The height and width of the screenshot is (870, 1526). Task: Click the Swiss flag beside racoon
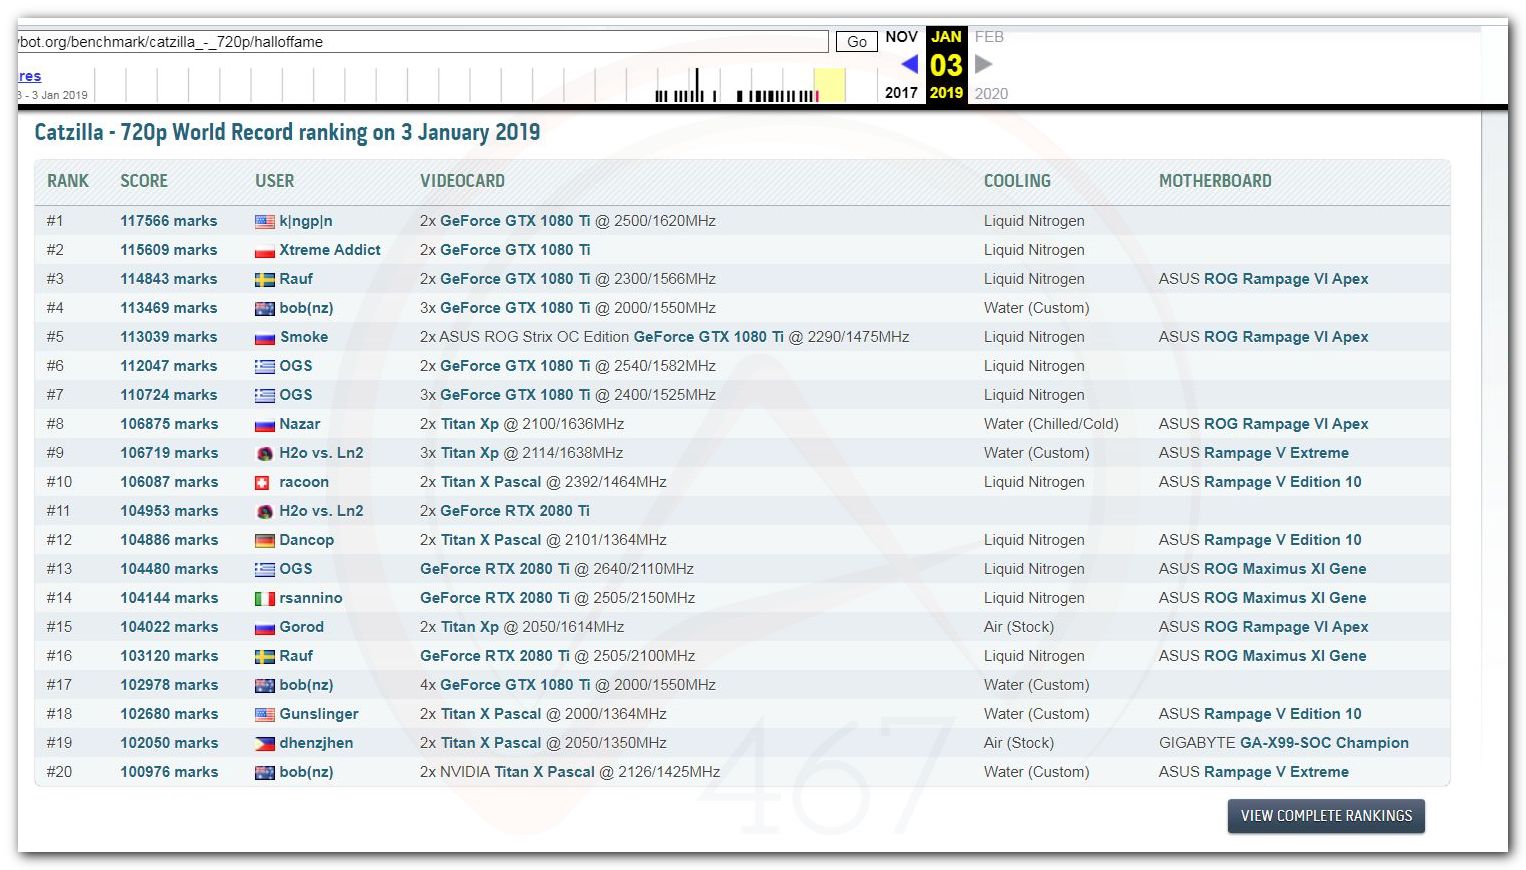264,483
